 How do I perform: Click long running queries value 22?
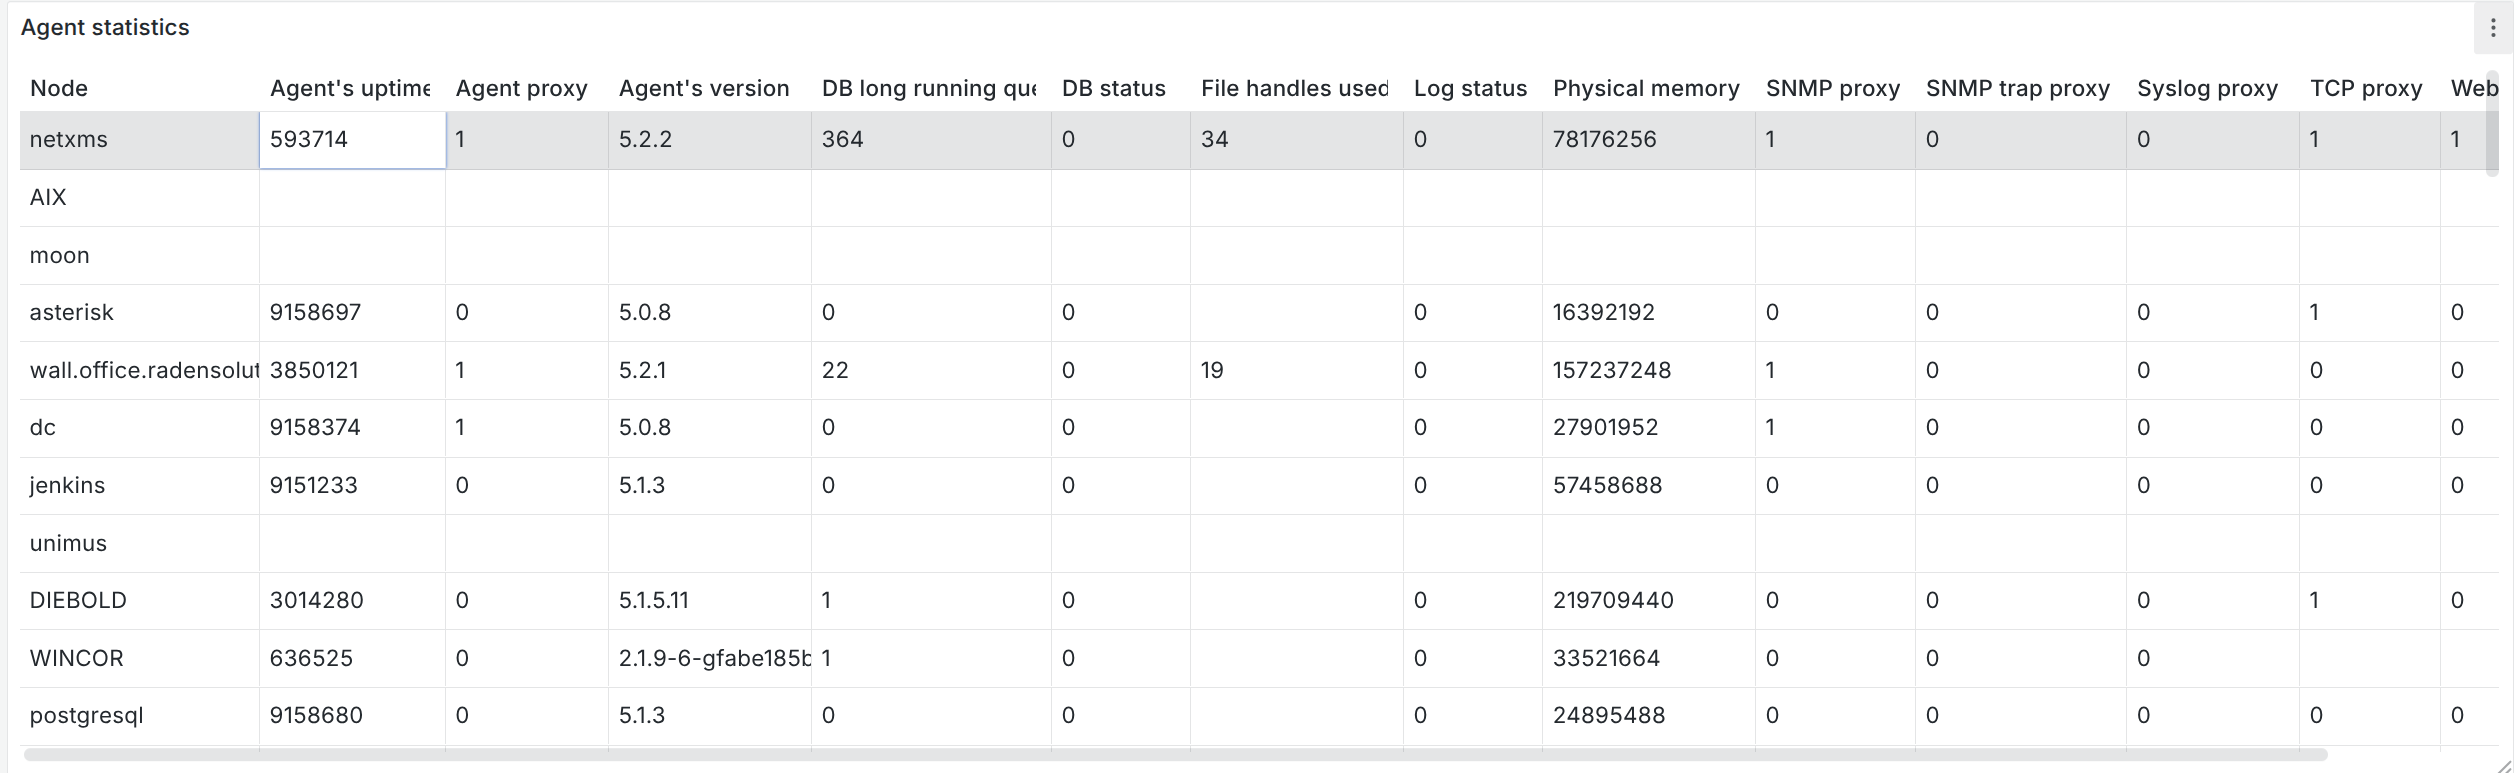tap(835, 371)
